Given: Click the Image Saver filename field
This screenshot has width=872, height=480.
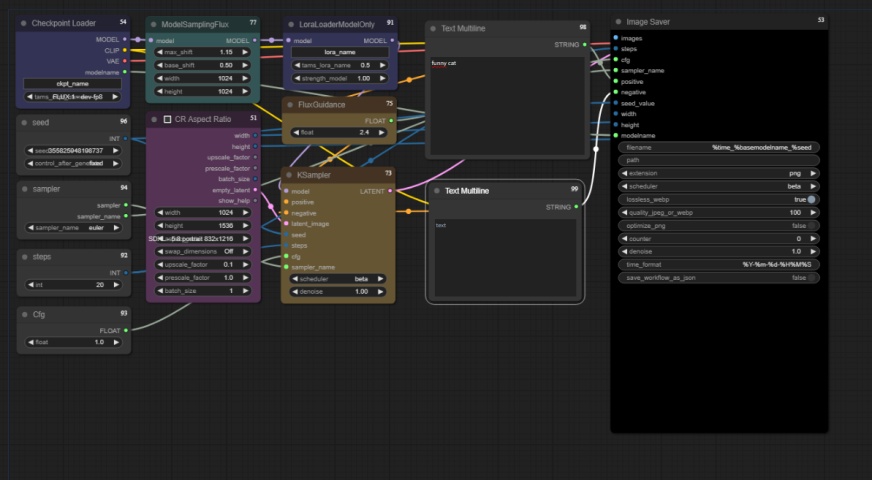Looking at the screenshot, I should click(719, 147).
